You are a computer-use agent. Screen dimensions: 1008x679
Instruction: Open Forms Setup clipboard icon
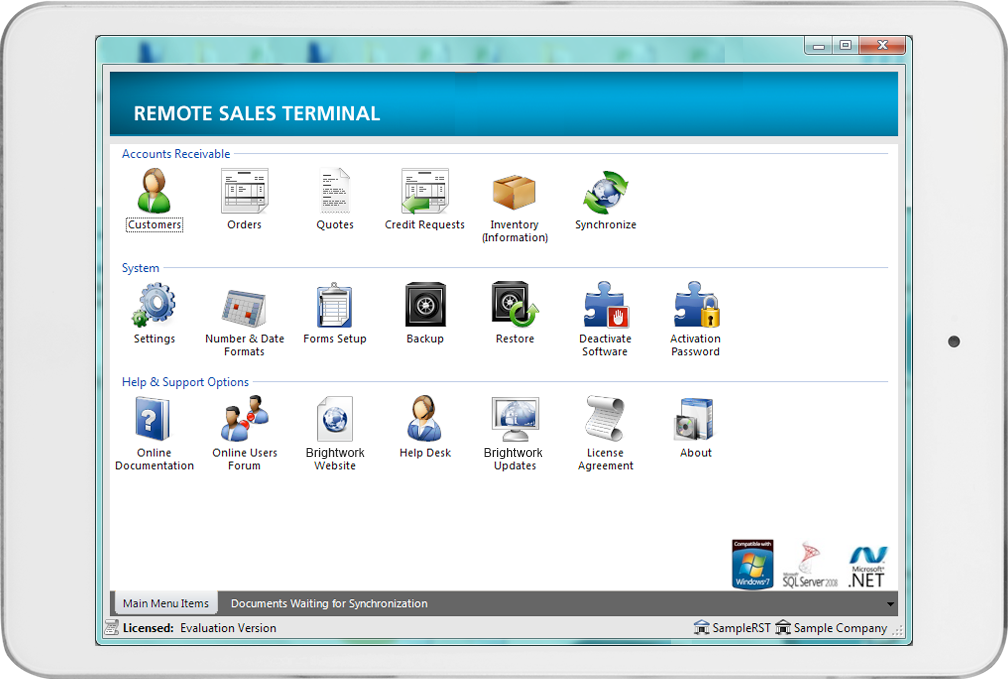[x=335, y=306]
